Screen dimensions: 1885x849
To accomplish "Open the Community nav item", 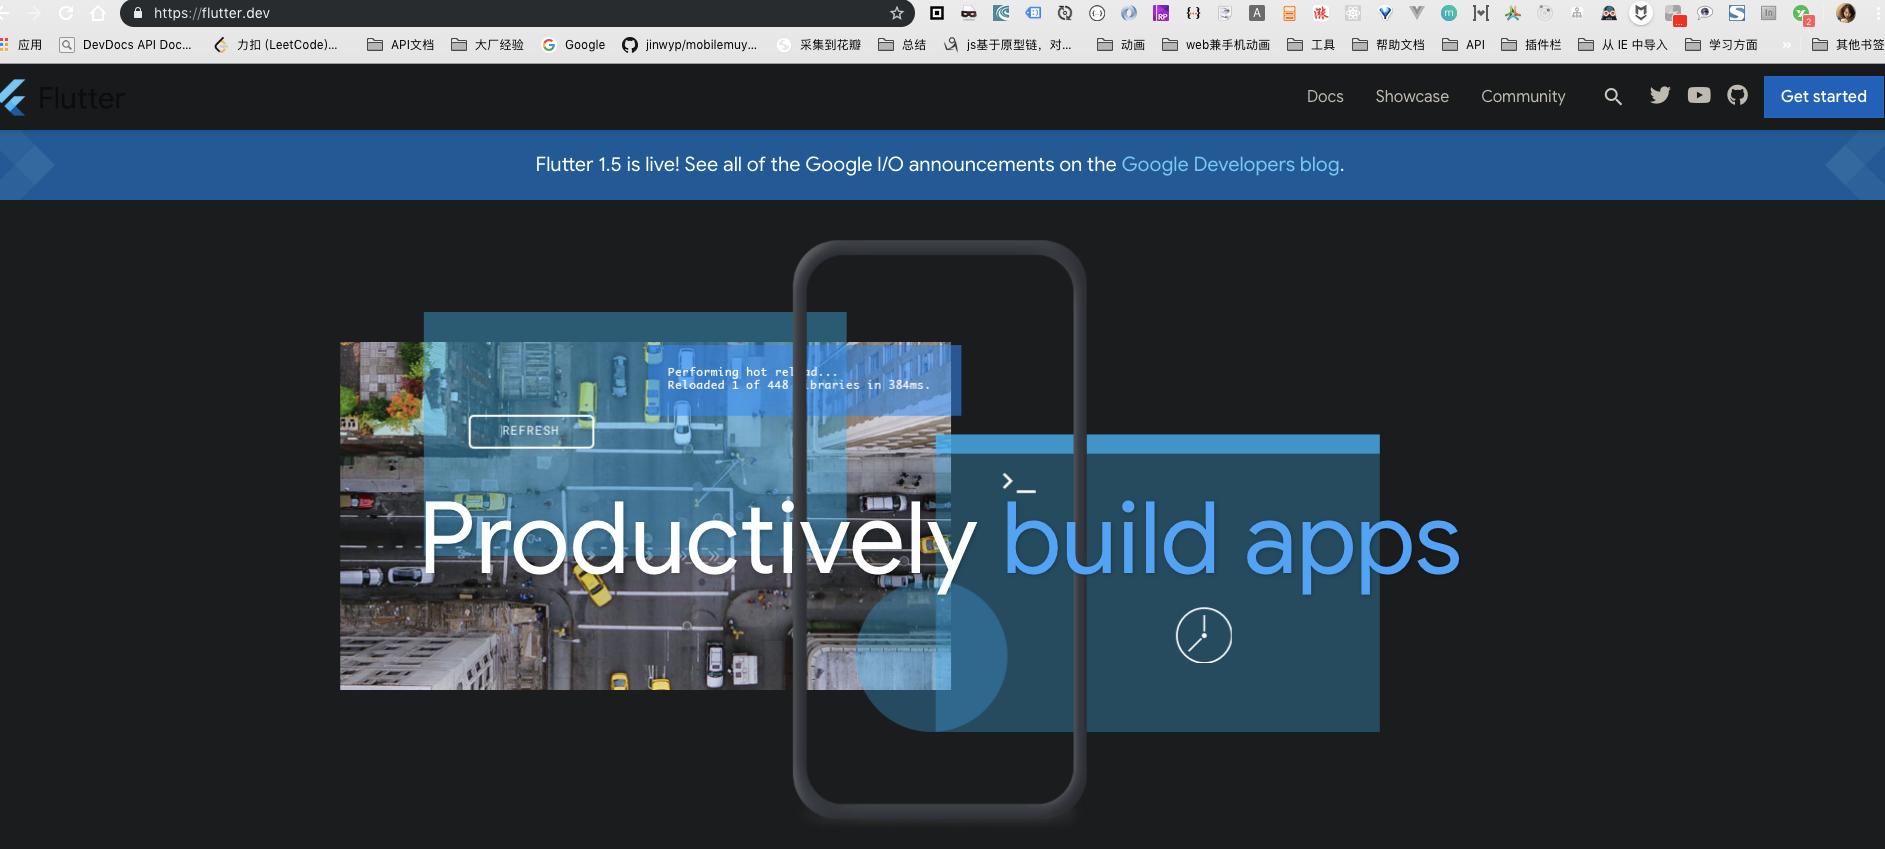I will (1523, 97).
